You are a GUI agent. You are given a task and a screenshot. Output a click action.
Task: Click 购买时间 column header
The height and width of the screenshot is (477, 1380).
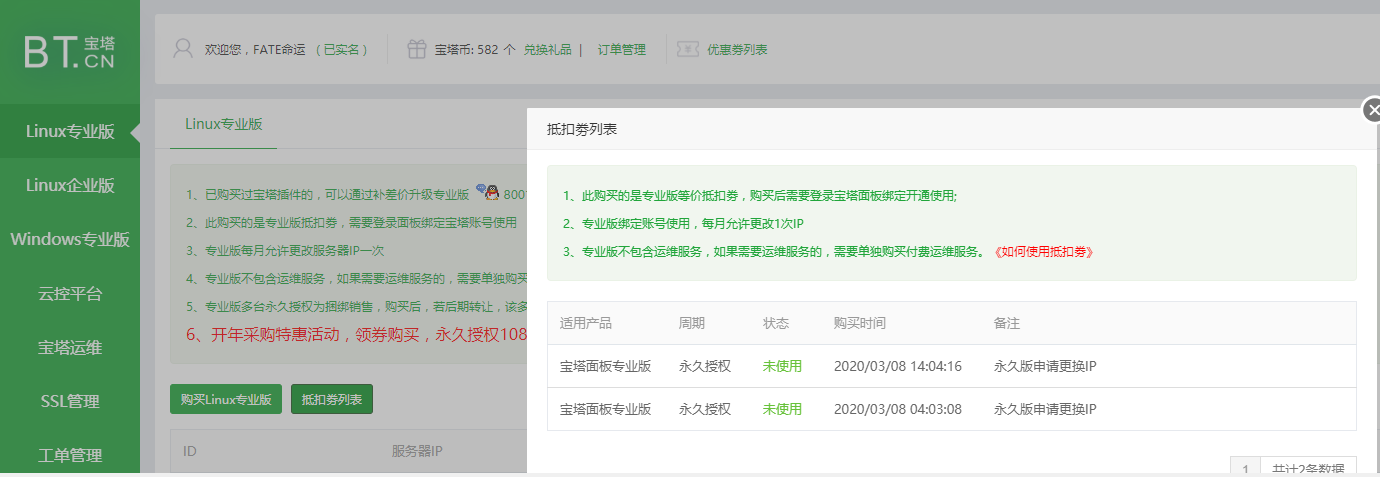[x=860, y=324]
